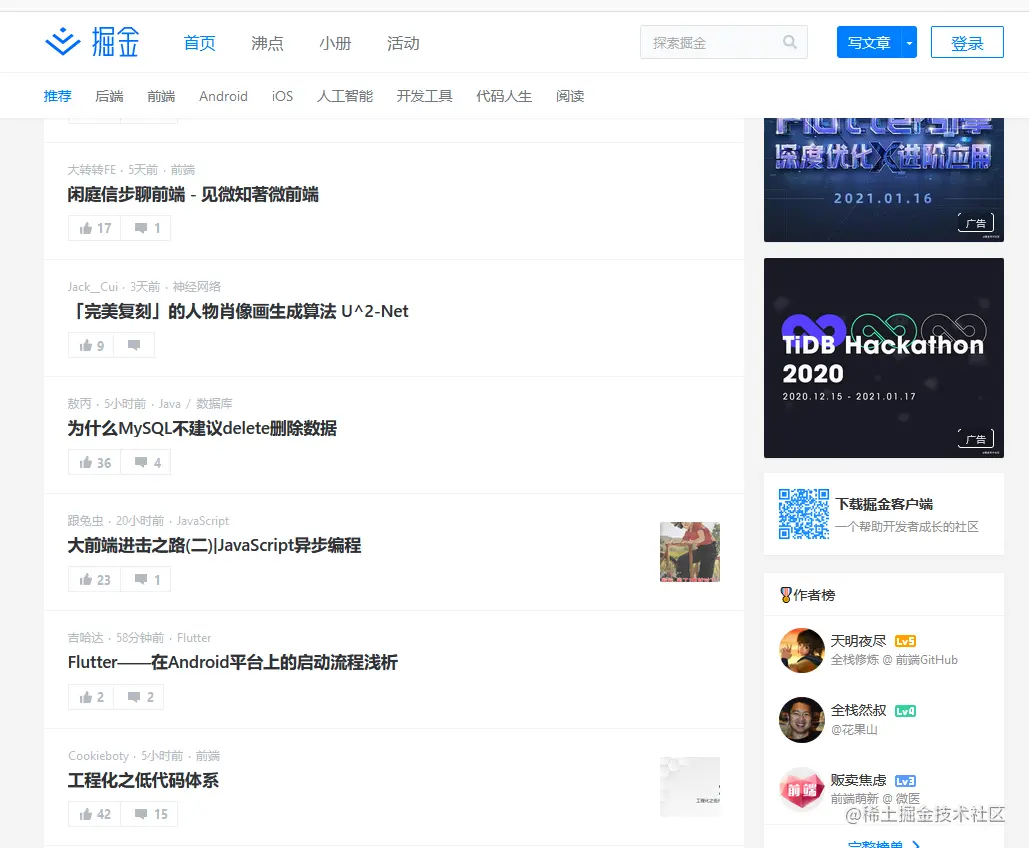
Task: Open article 为什么MySQL不建议delete删除数据
Action: tap(202, 429)
